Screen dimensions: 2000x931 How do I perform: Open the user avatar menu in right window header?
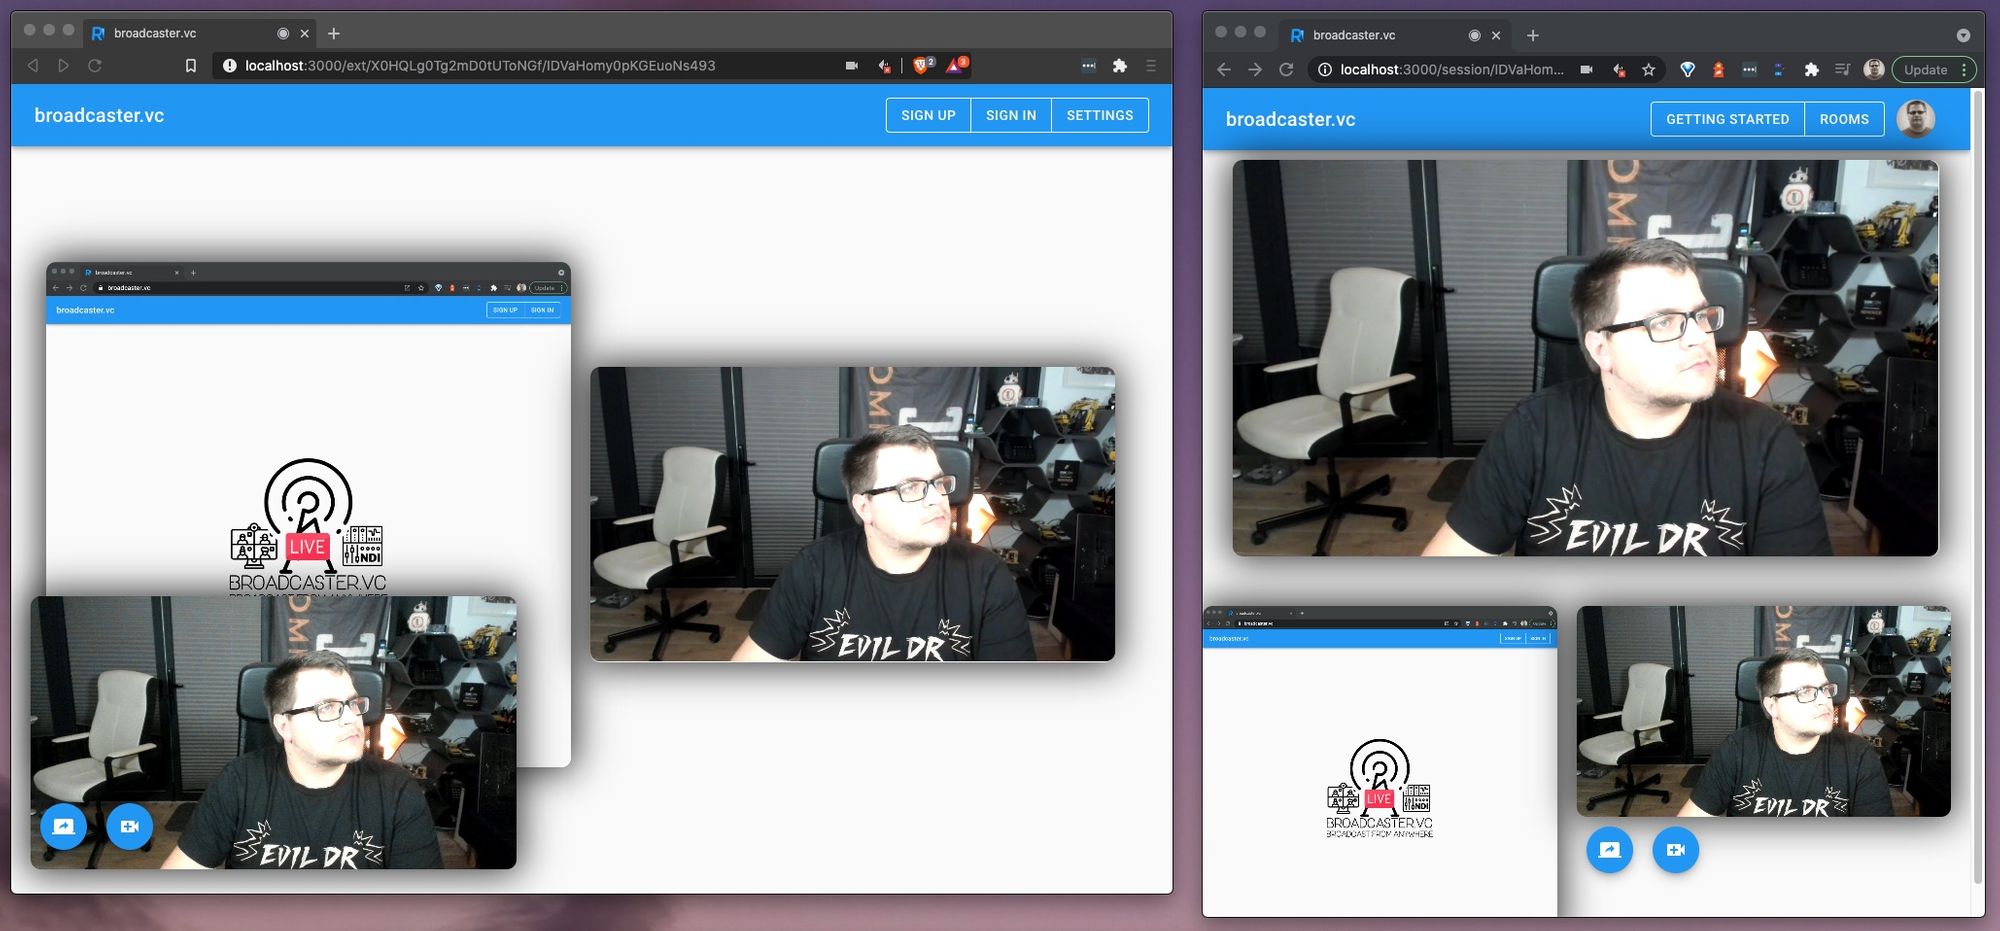[x=1916, y=119]
